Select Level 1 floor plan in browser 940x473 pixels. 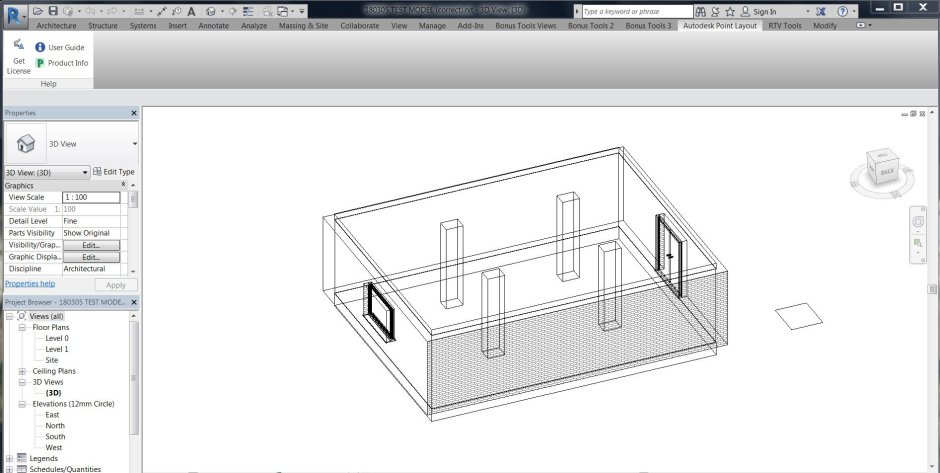pos(57,349)
